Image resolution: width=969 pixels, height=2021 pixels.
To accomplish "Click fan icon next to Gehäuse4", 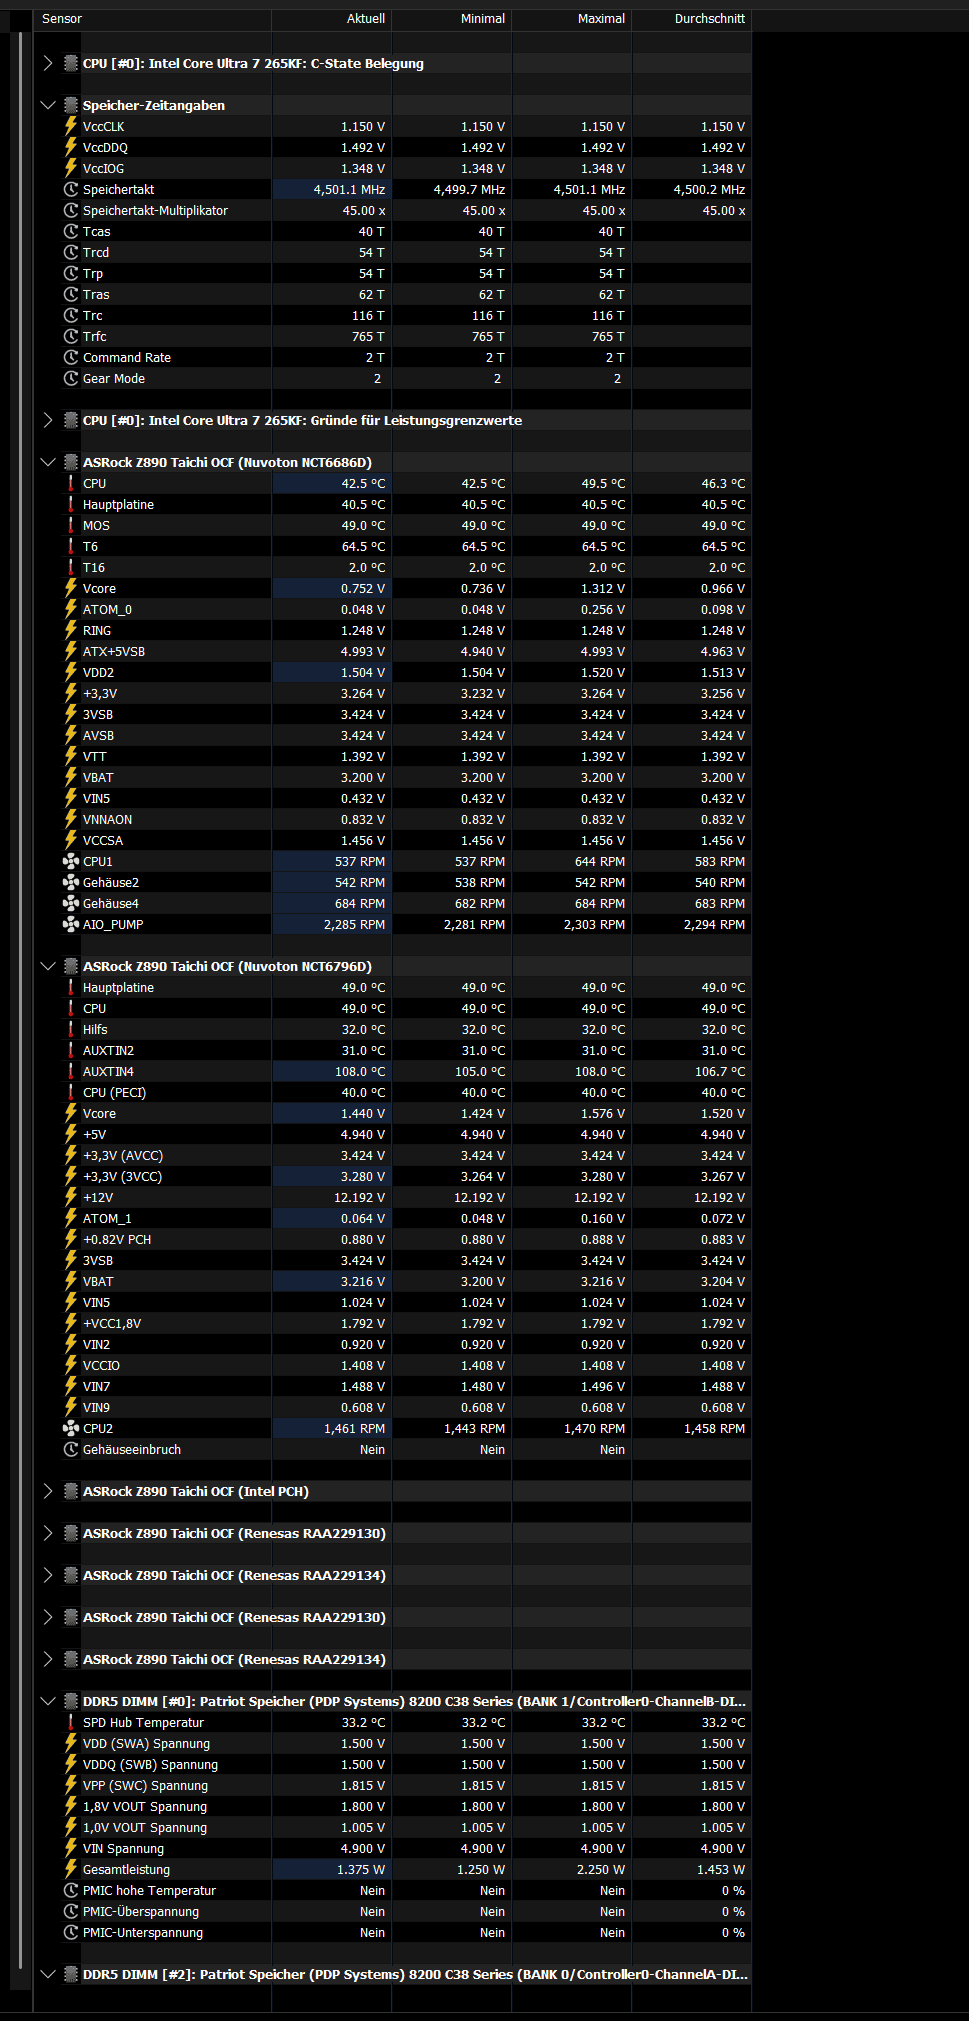I will point(71,903).
